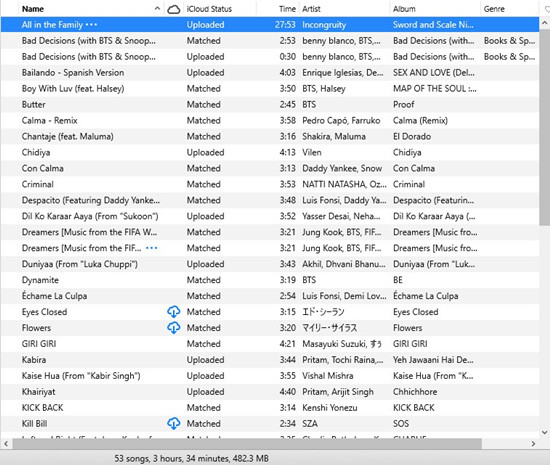The height and width of the screenshot is (465, 550).
Task: Click the vertical scrollbar down arrow
Action: click(x=544, y=432)
